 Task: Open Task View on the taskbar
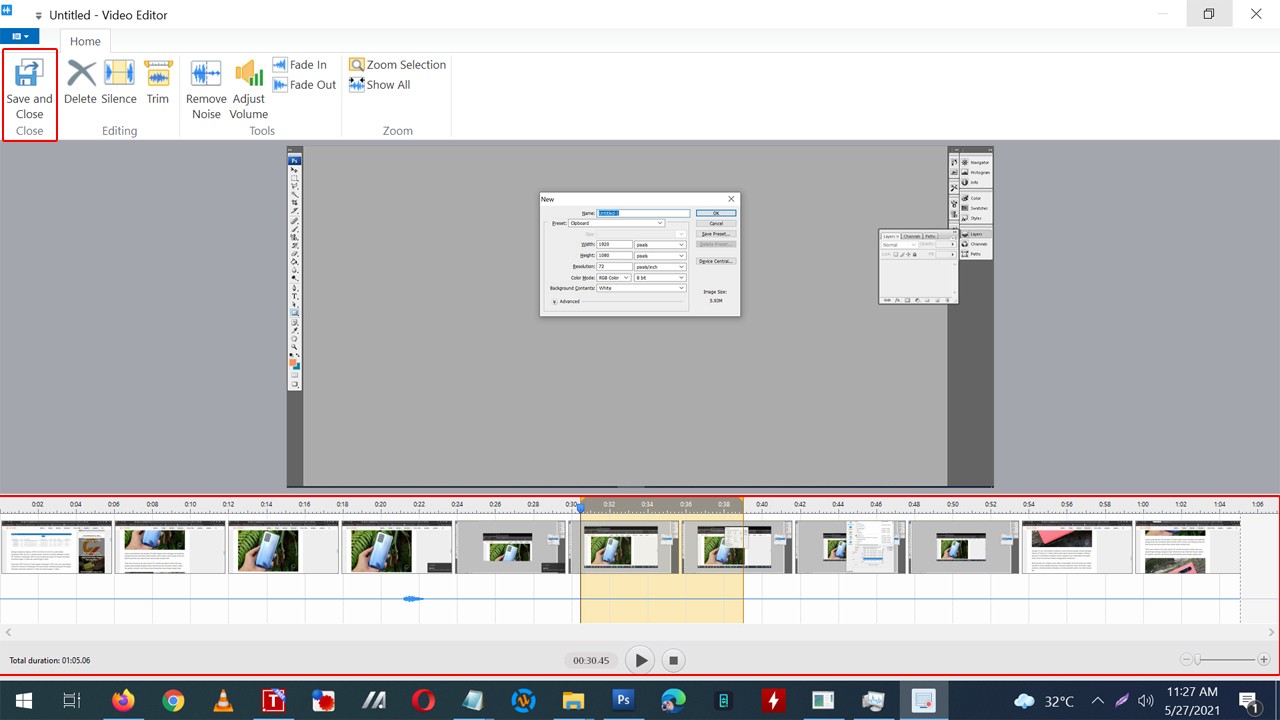(x=71, y=700)
